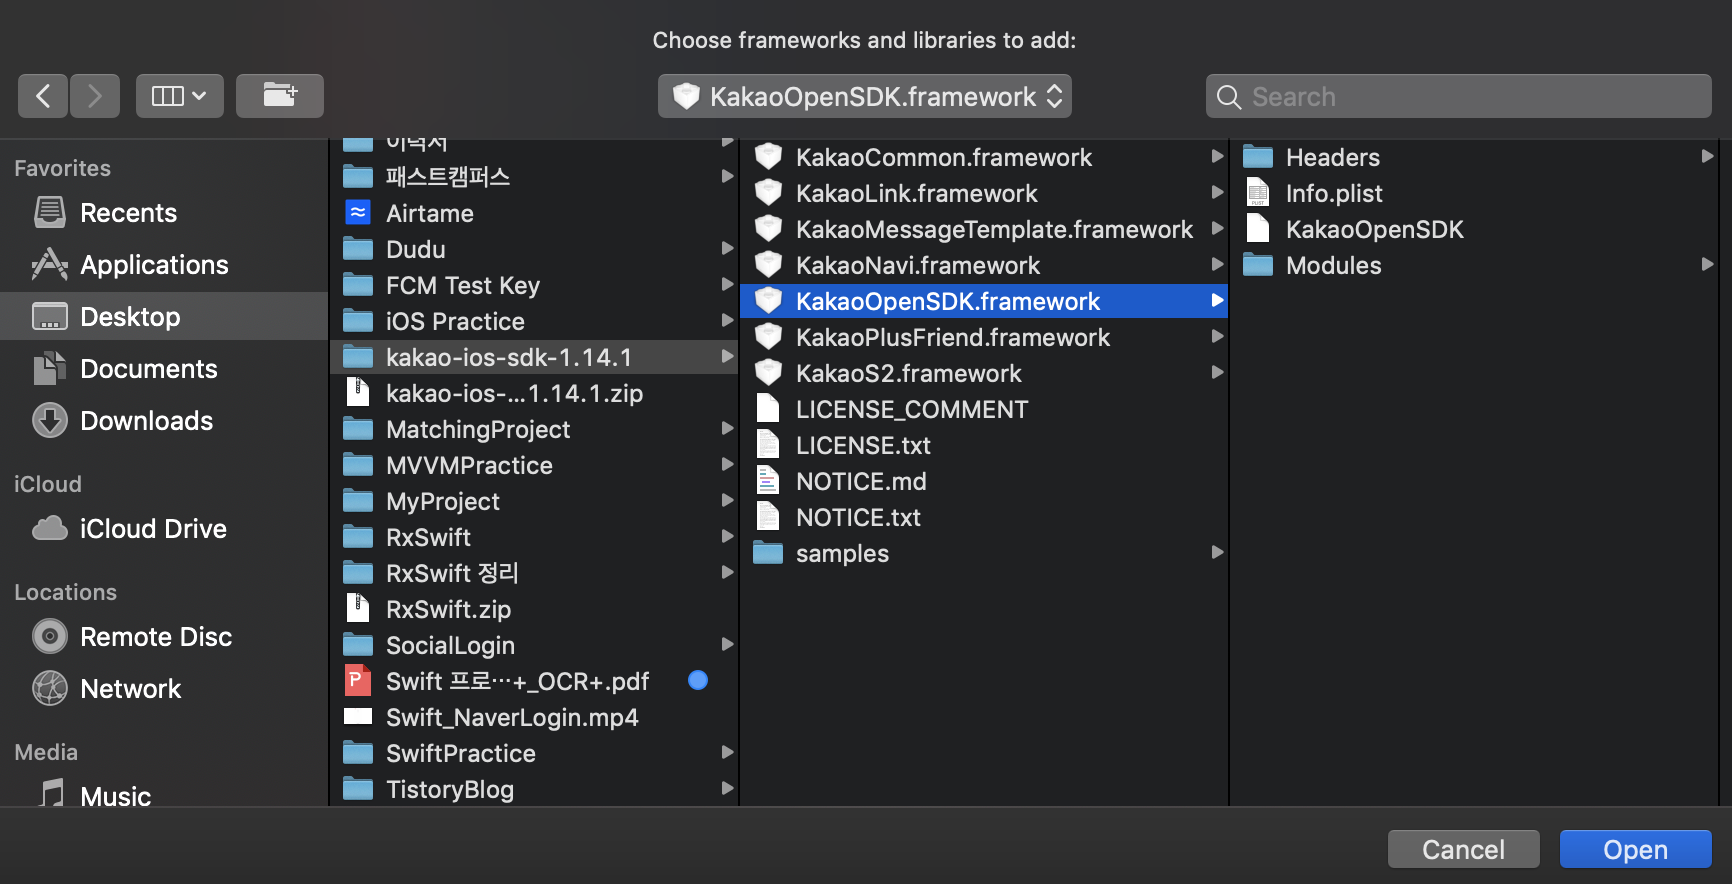The height and width of the screenshot is (884, 1732).
Task: Click the KakaoS2.framework shield icon
Action: tap(768, 372)
